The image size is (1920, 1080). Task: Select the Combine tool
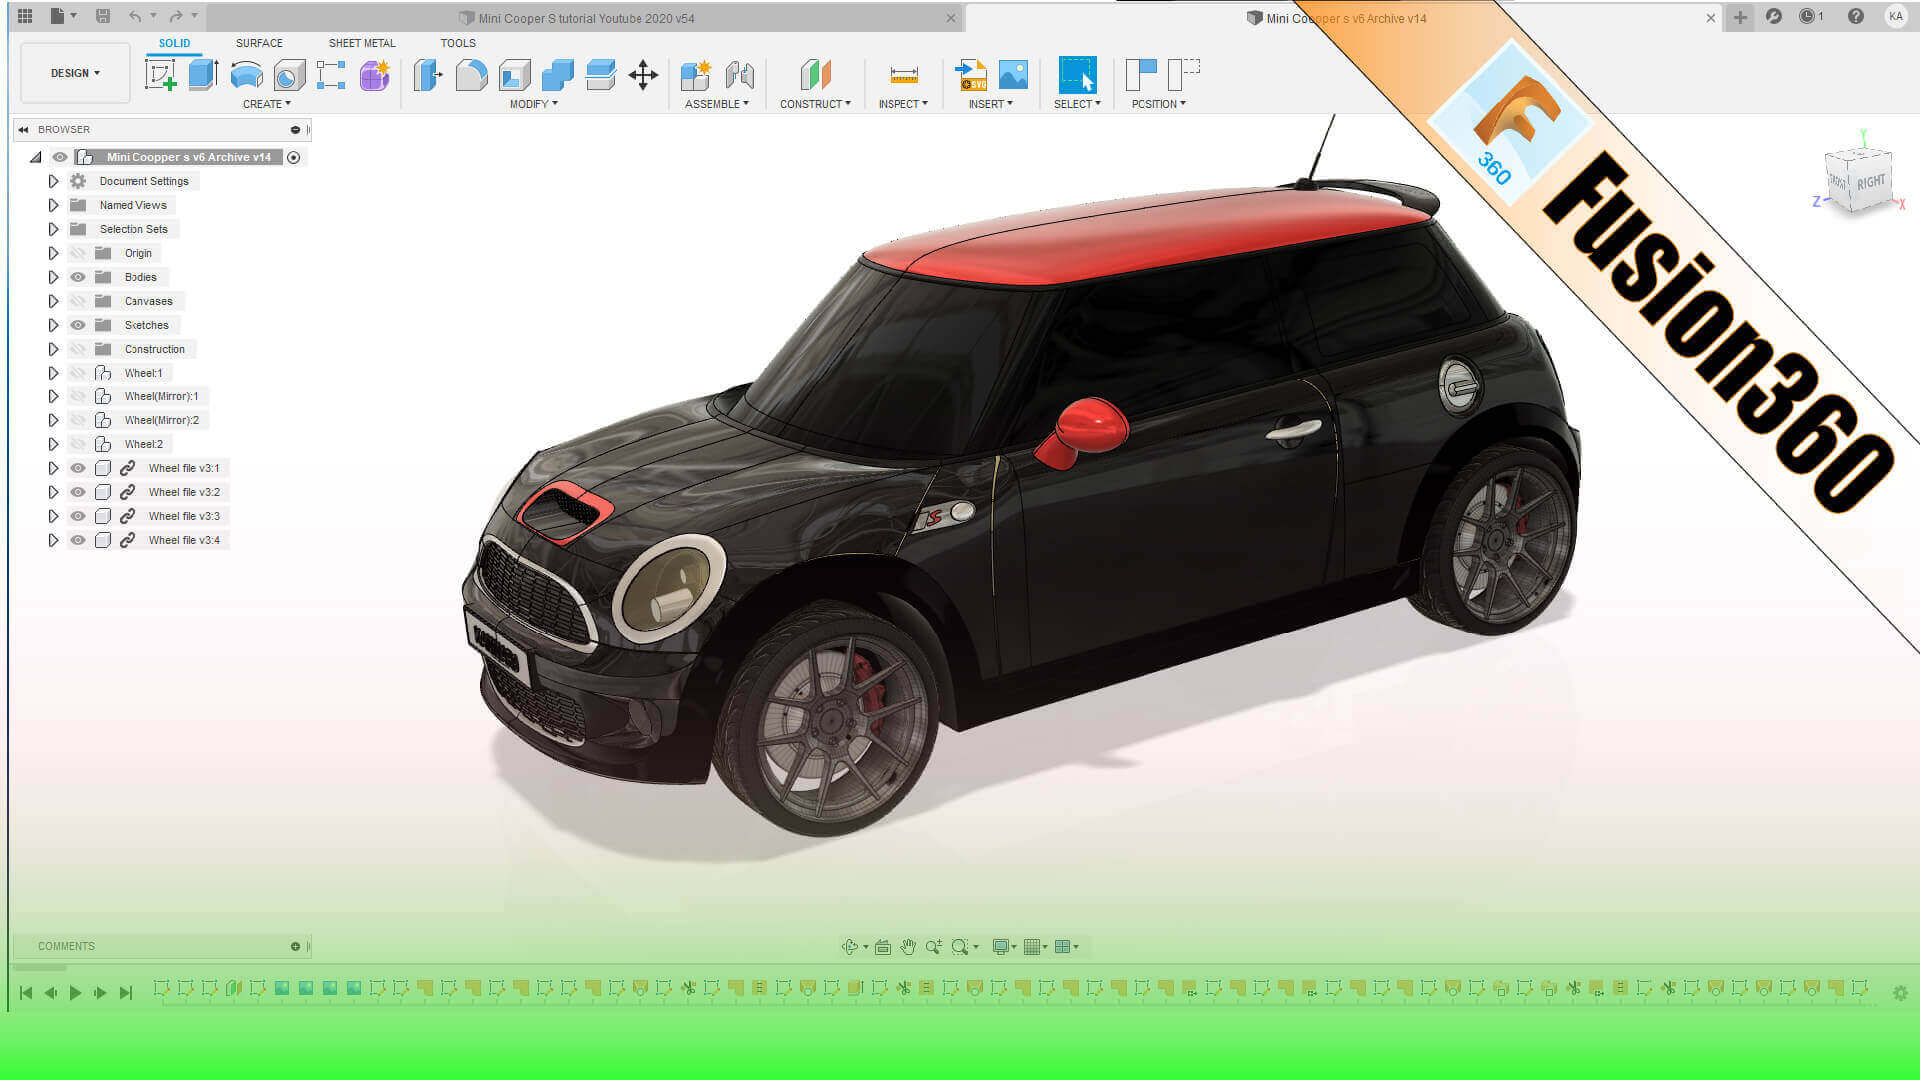click(x=557, y=75)
